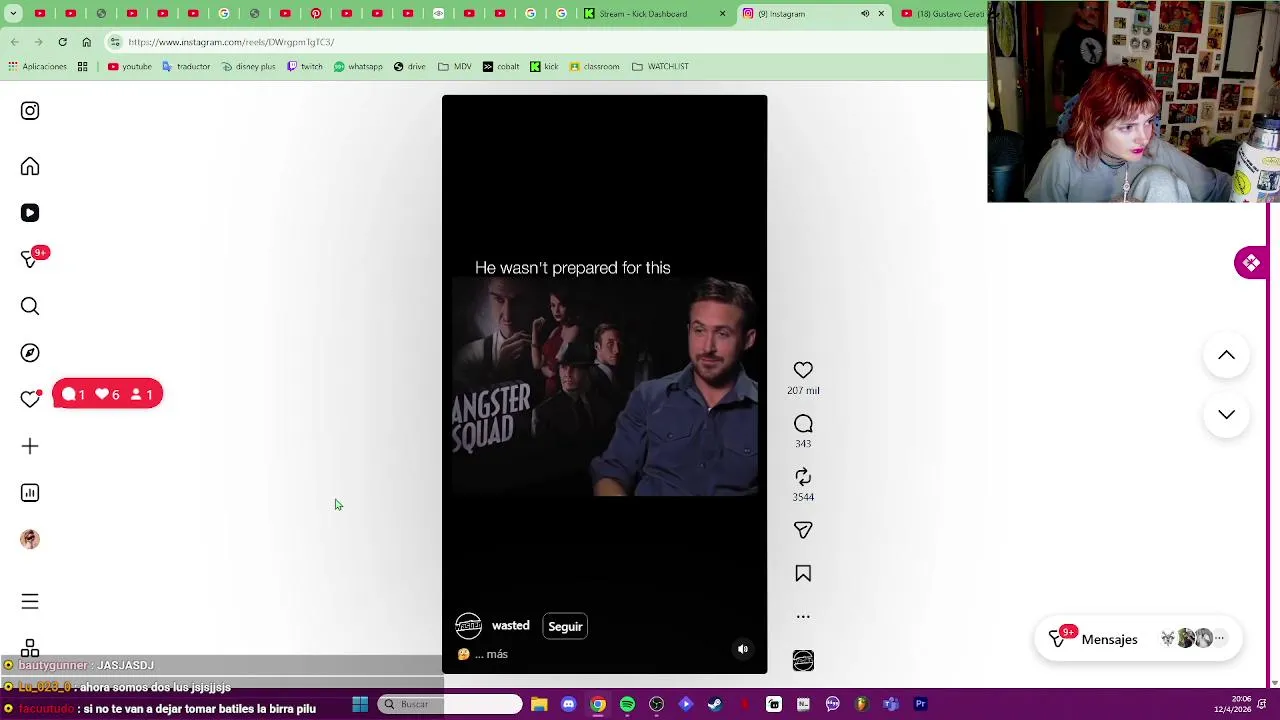
Task: Open WATCHLIST bookmarks folder
Action: coord(660,67)
